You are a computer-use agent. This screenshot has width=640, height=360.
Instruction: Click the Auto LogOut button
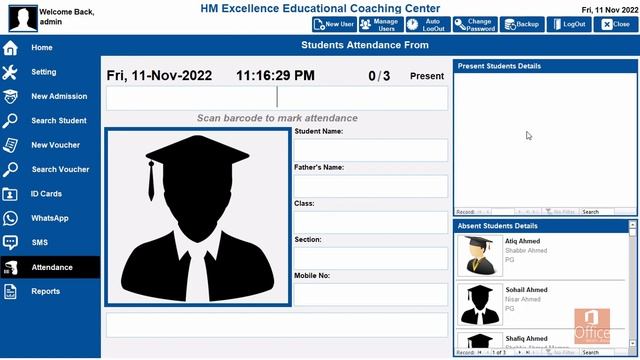(428, 24)
